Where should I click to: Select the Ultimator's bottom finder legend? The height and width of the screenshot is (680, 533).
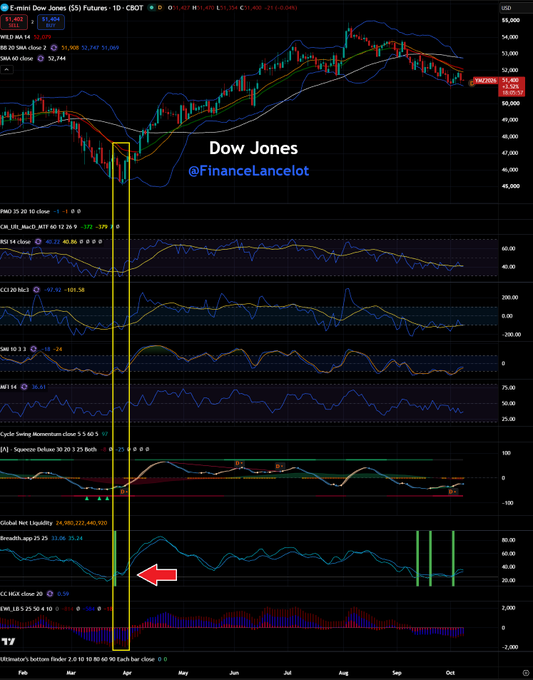pos(77,659)
